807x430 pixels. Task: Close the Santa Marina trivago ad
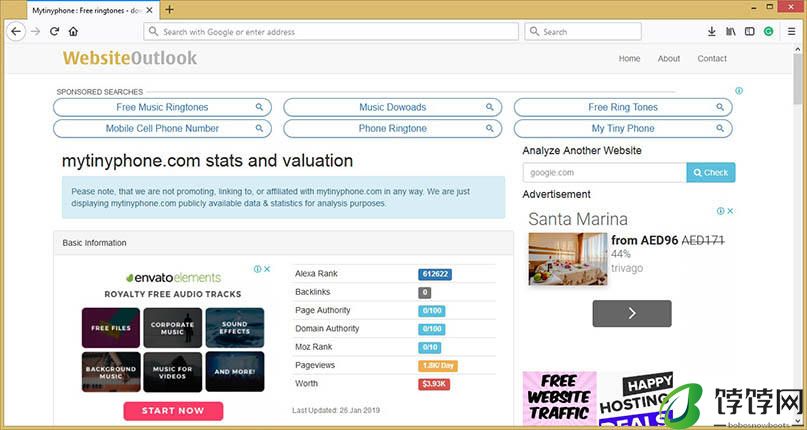[731, 211]
